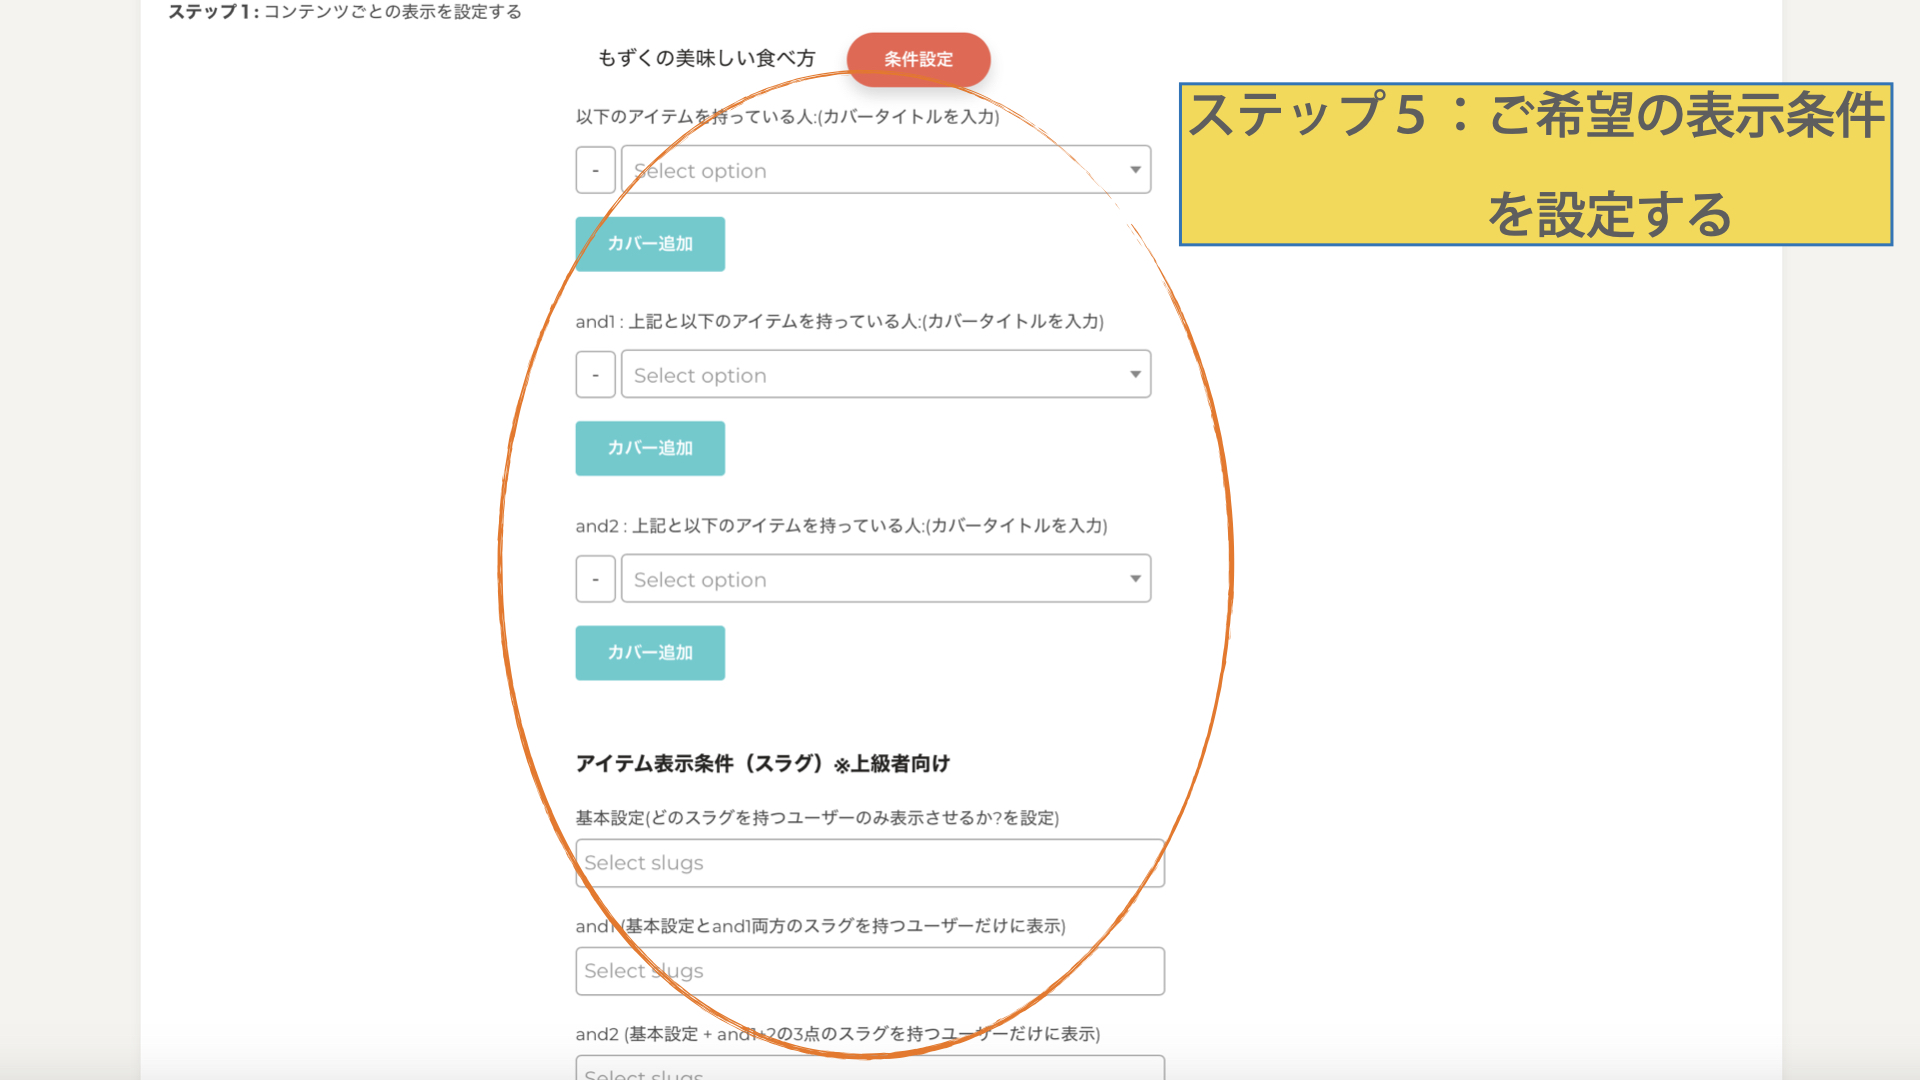
Task: Click the もずくの美味しい食べ方 content title
Action: [706, 59]
